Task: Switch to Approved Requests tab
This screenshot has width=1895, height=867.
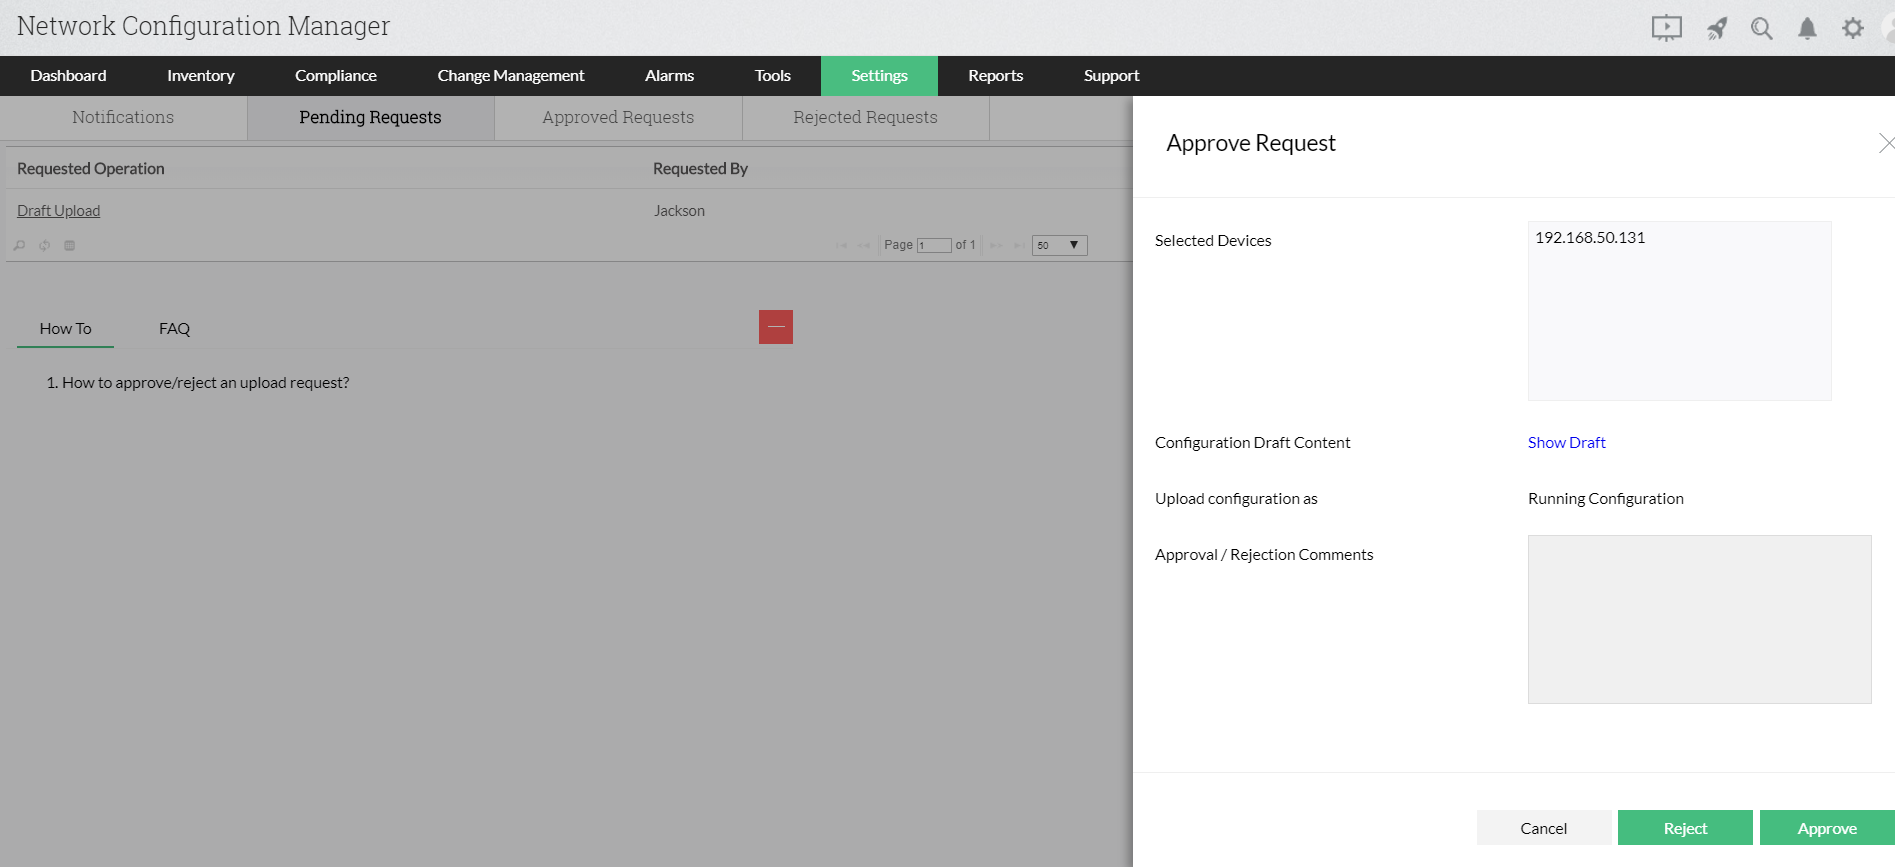Action: (618, 118)
